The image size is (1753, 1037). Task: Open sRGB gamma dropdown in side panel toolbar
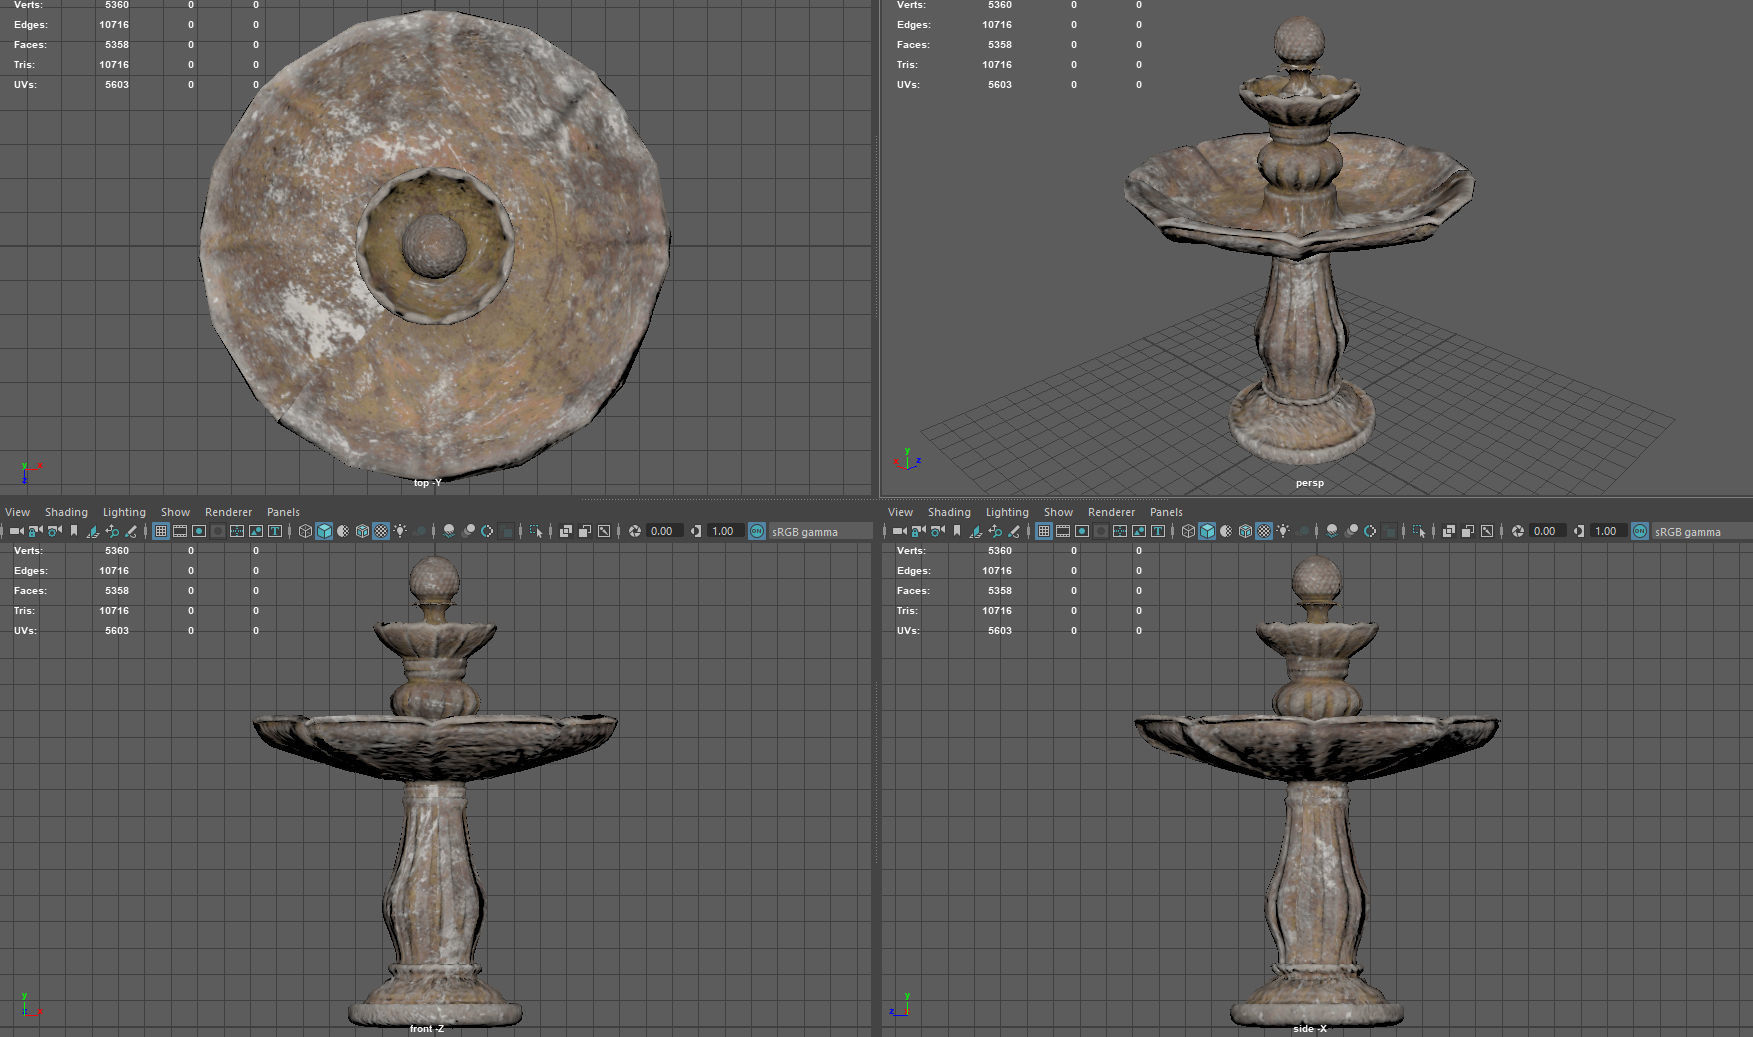click(1701, 531)
